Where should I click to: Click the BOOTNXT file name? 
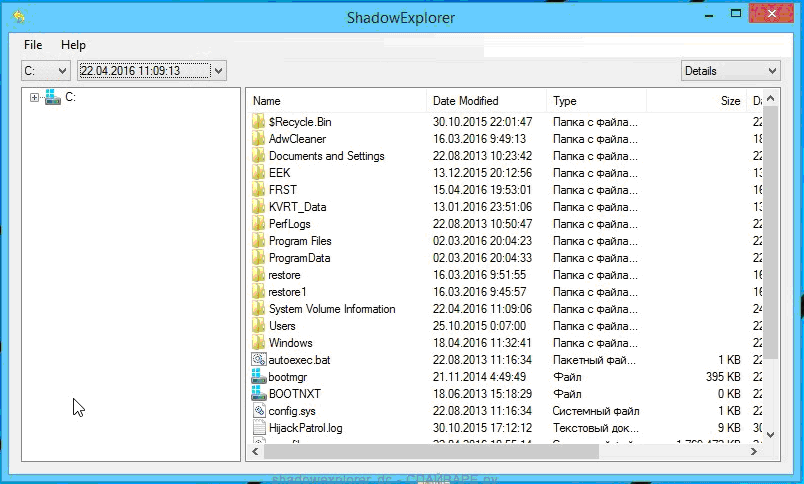[295, 394]
